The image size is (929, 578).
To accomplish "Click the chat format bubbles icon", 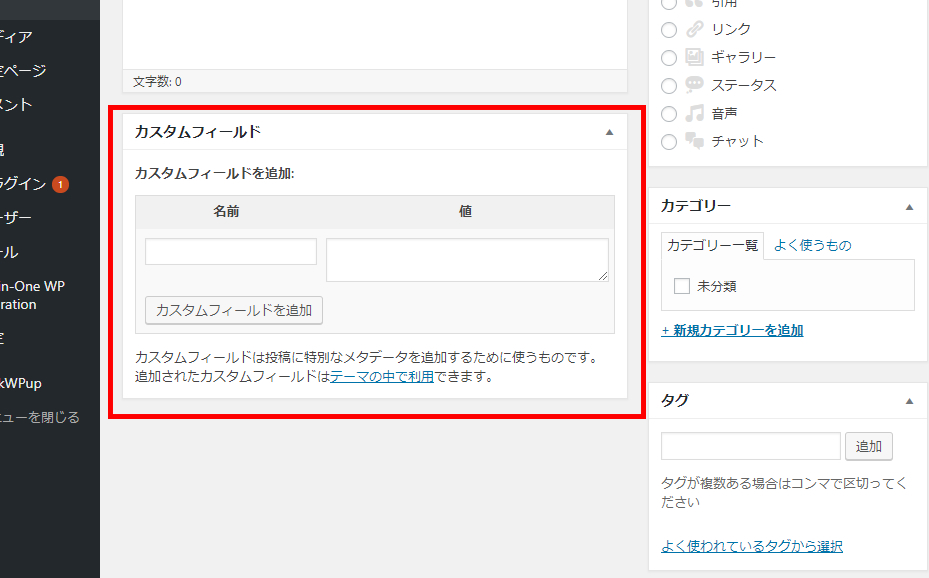I will click(695, 141).
